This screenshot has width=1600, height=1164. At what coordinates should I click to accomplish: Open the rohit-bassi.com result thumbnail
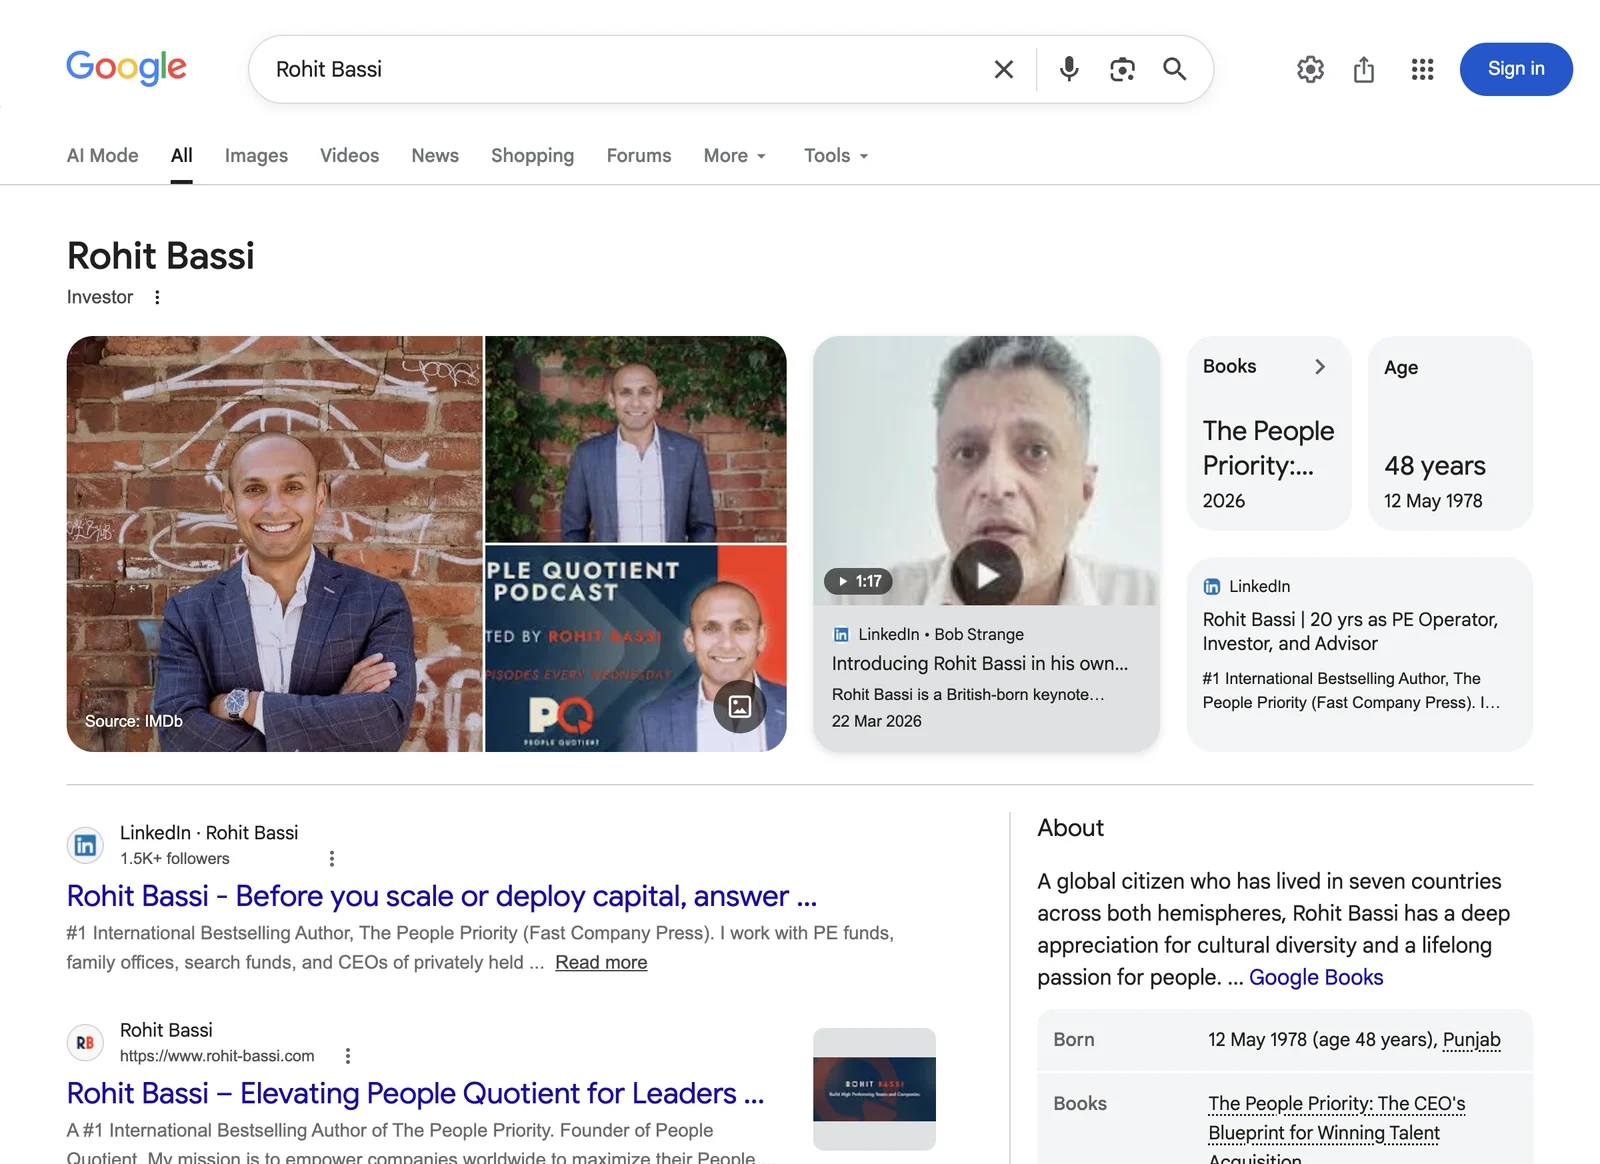[875, 1089]
